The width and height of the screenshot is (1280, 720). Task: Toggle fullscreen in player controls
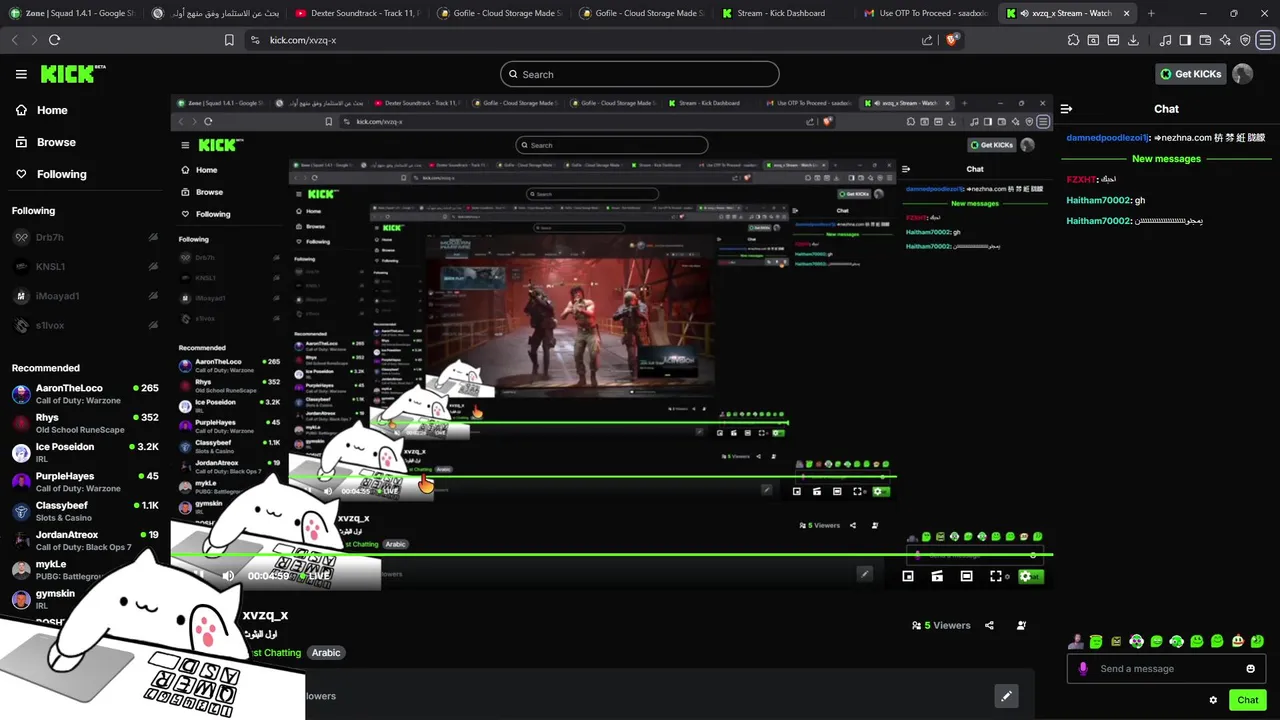(x=996, y=576)
